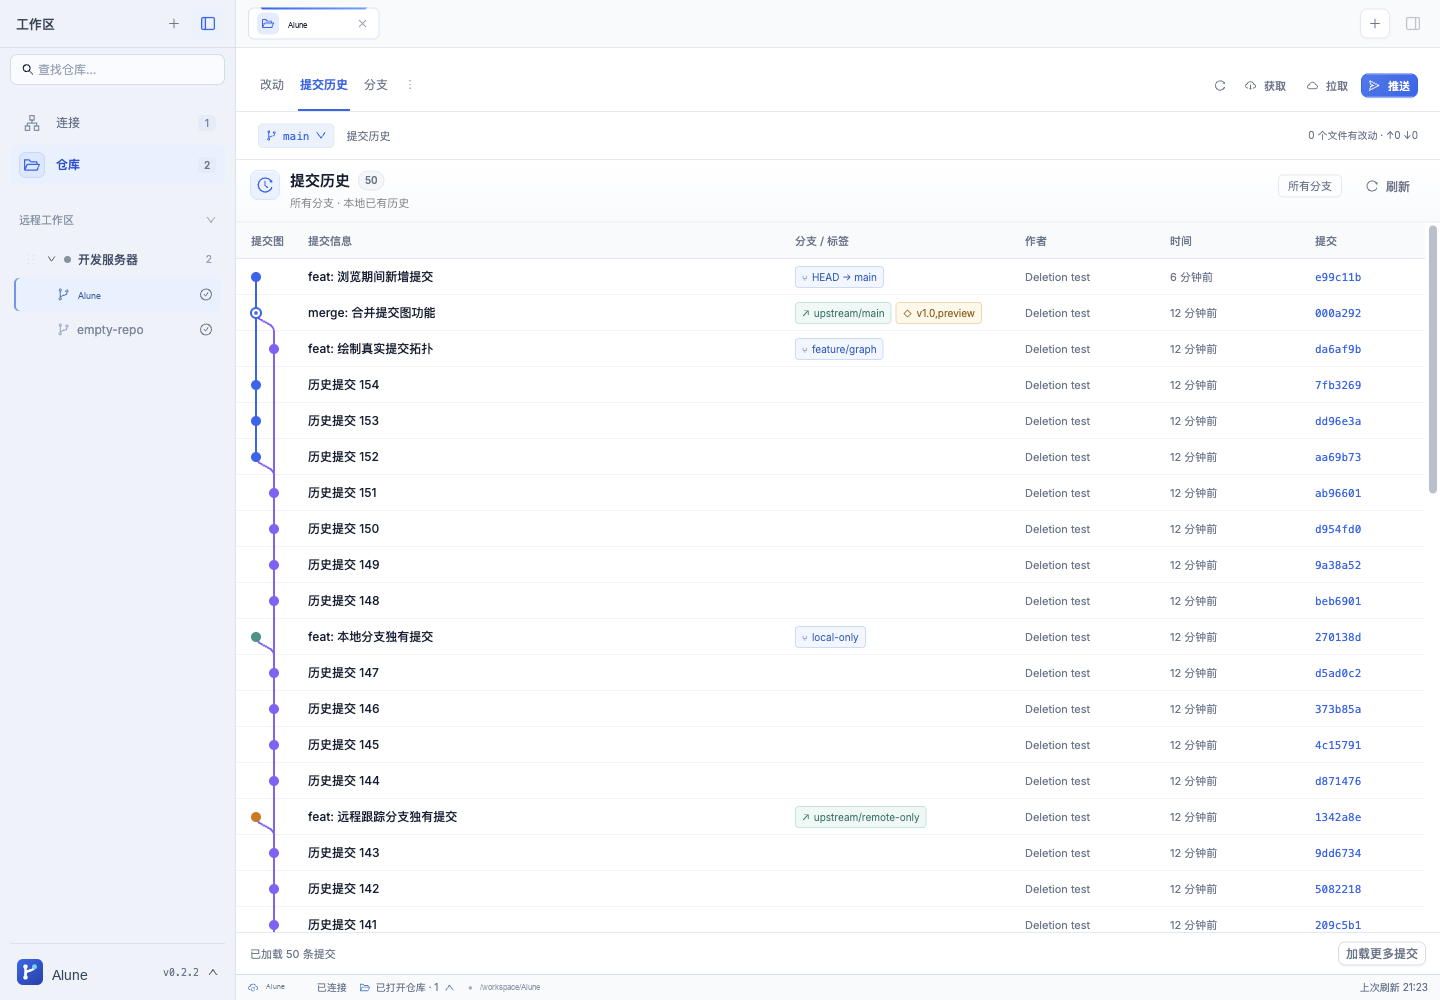Screen dimensions: 1440x1000
Task: Open commit hash 000a292
Action: click(x=1338, y=313)
